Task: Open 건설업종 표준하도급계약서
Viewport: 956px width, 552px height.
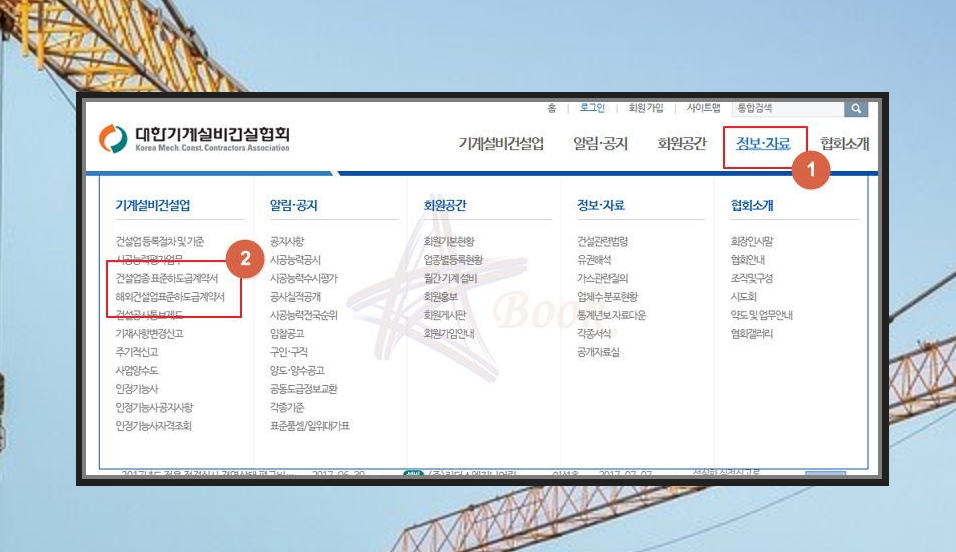Action: click(167, 278)
